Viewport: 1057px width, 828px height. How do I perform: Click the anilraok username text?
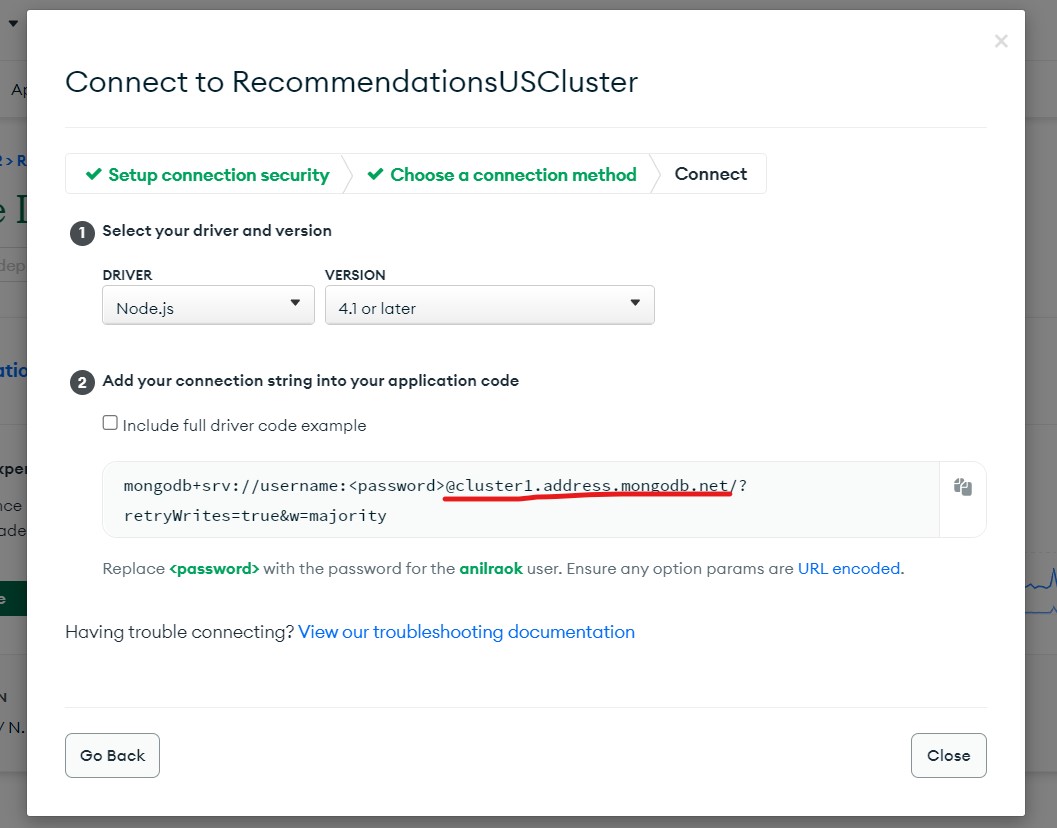(491, 568)
